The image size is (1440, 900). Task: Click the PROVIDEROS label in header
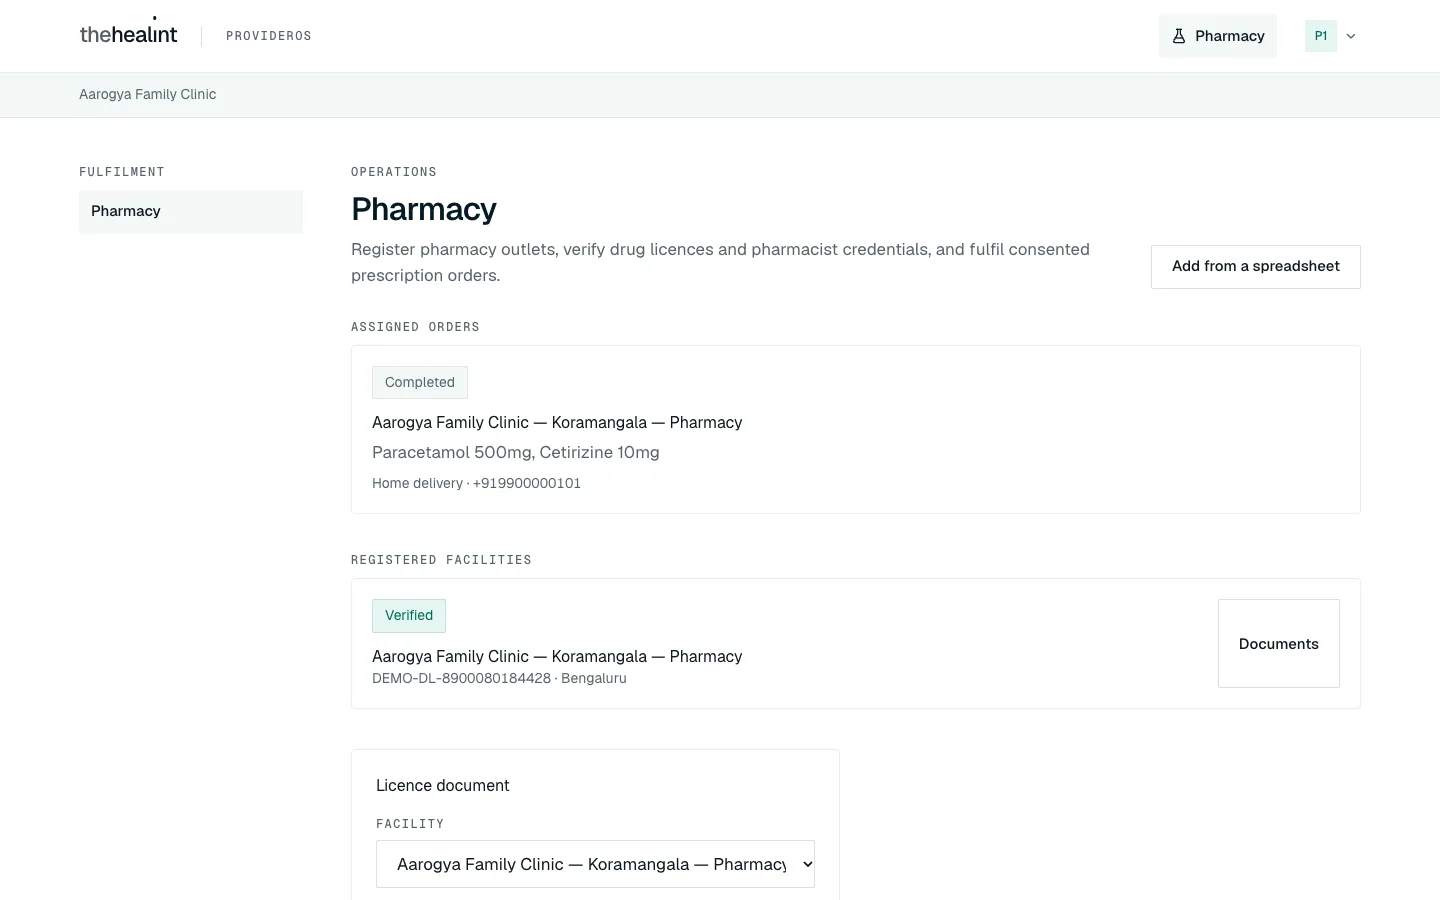[269, 36]
